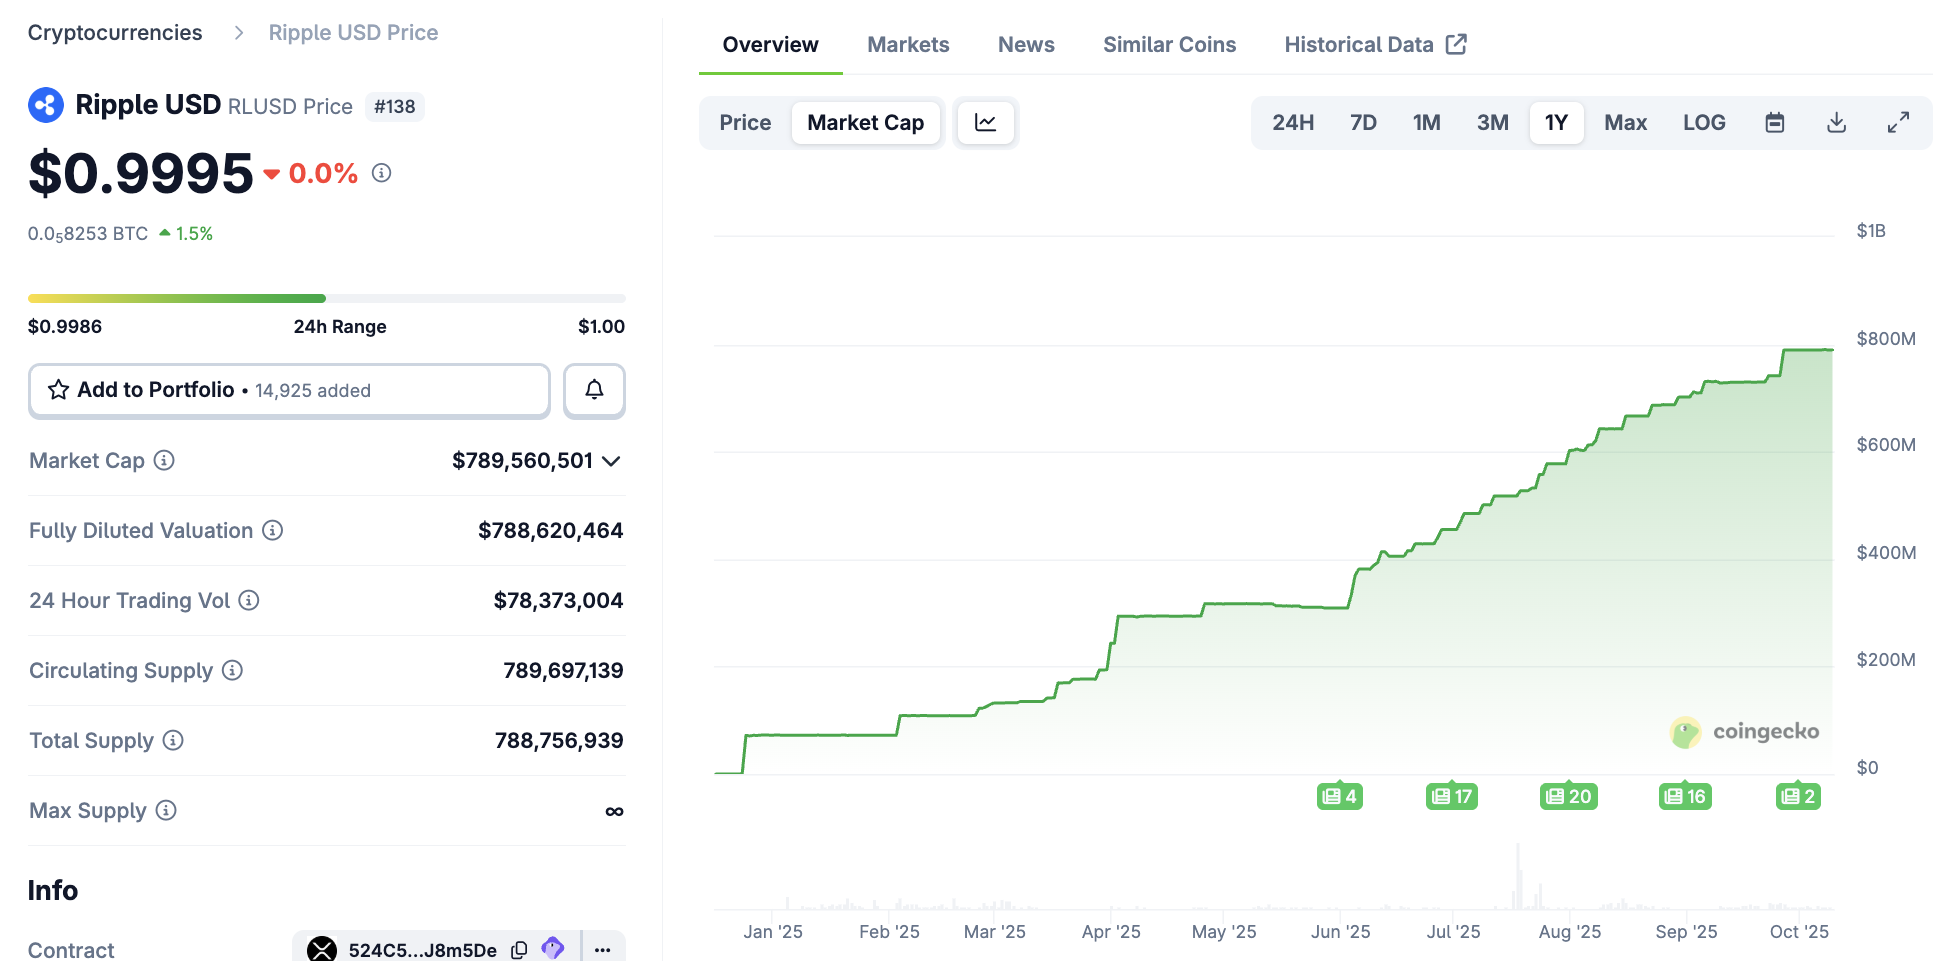Switch the chart to Price view
Image resolution: width=1949 pixels, height=961 pixels.
click(744, 122)
